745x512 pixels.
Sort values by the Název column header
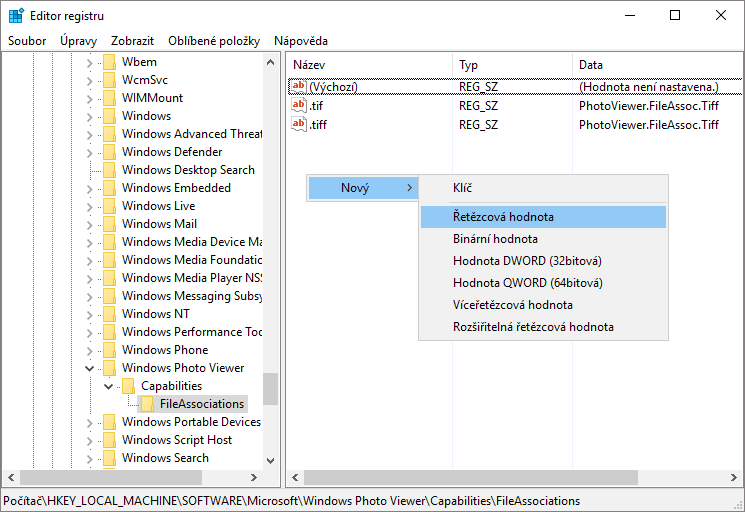pos(367,65)
